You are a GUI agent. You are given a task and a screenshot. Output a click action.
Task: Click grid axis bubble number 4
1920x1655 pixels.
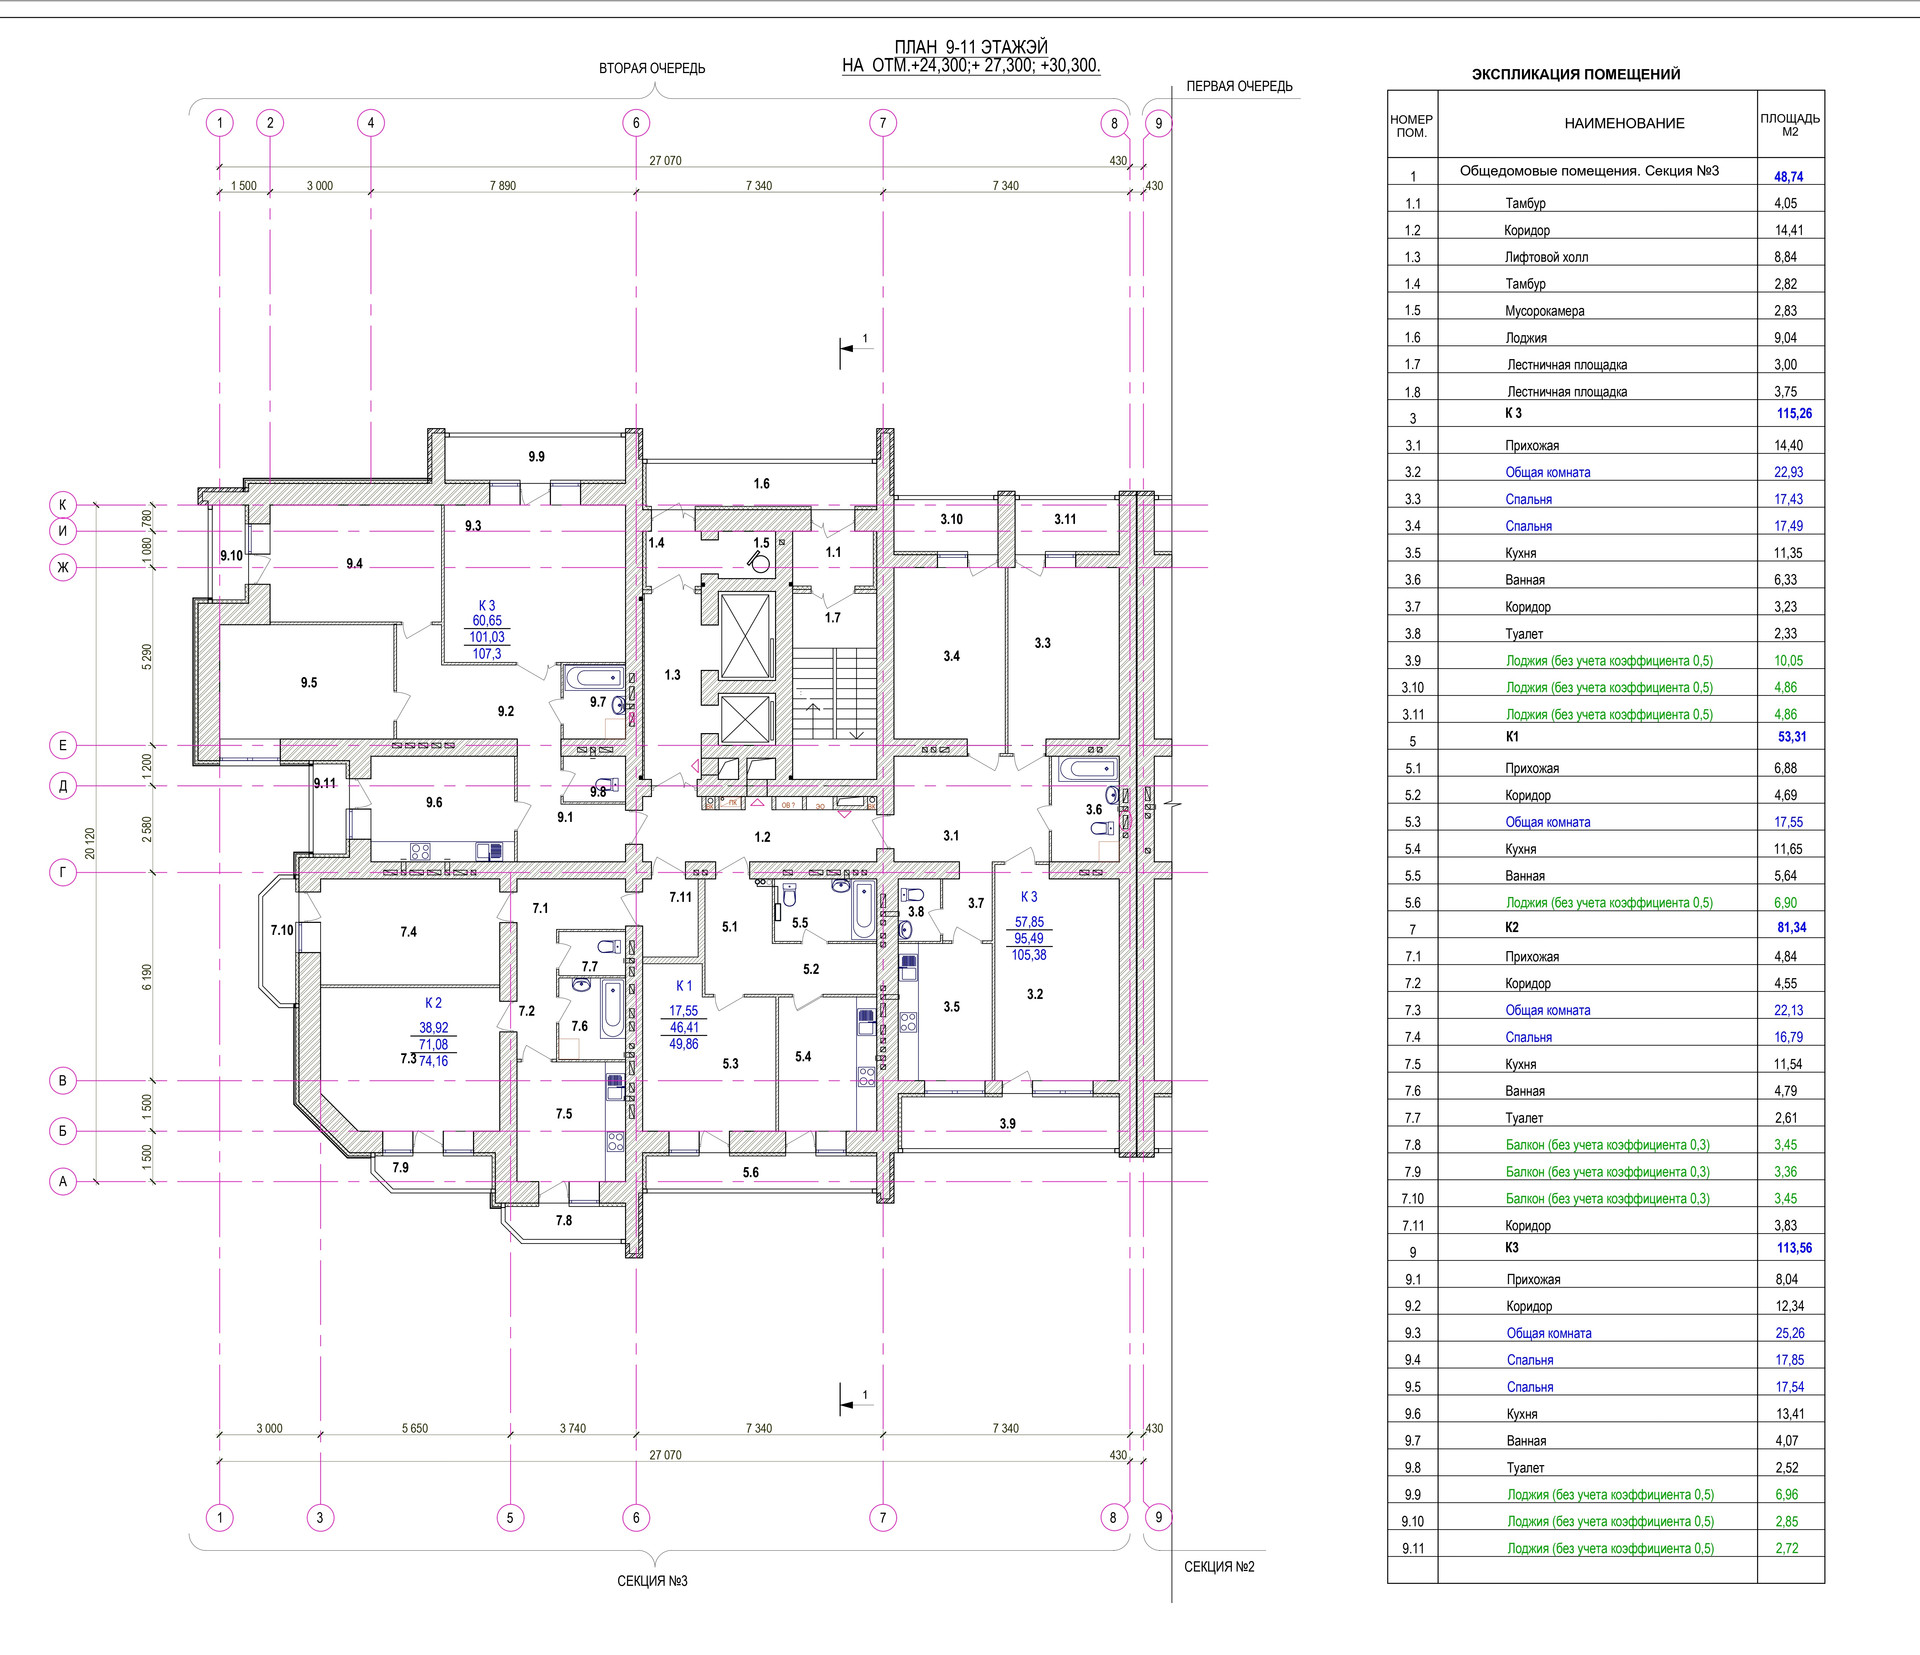pos(371,123)
